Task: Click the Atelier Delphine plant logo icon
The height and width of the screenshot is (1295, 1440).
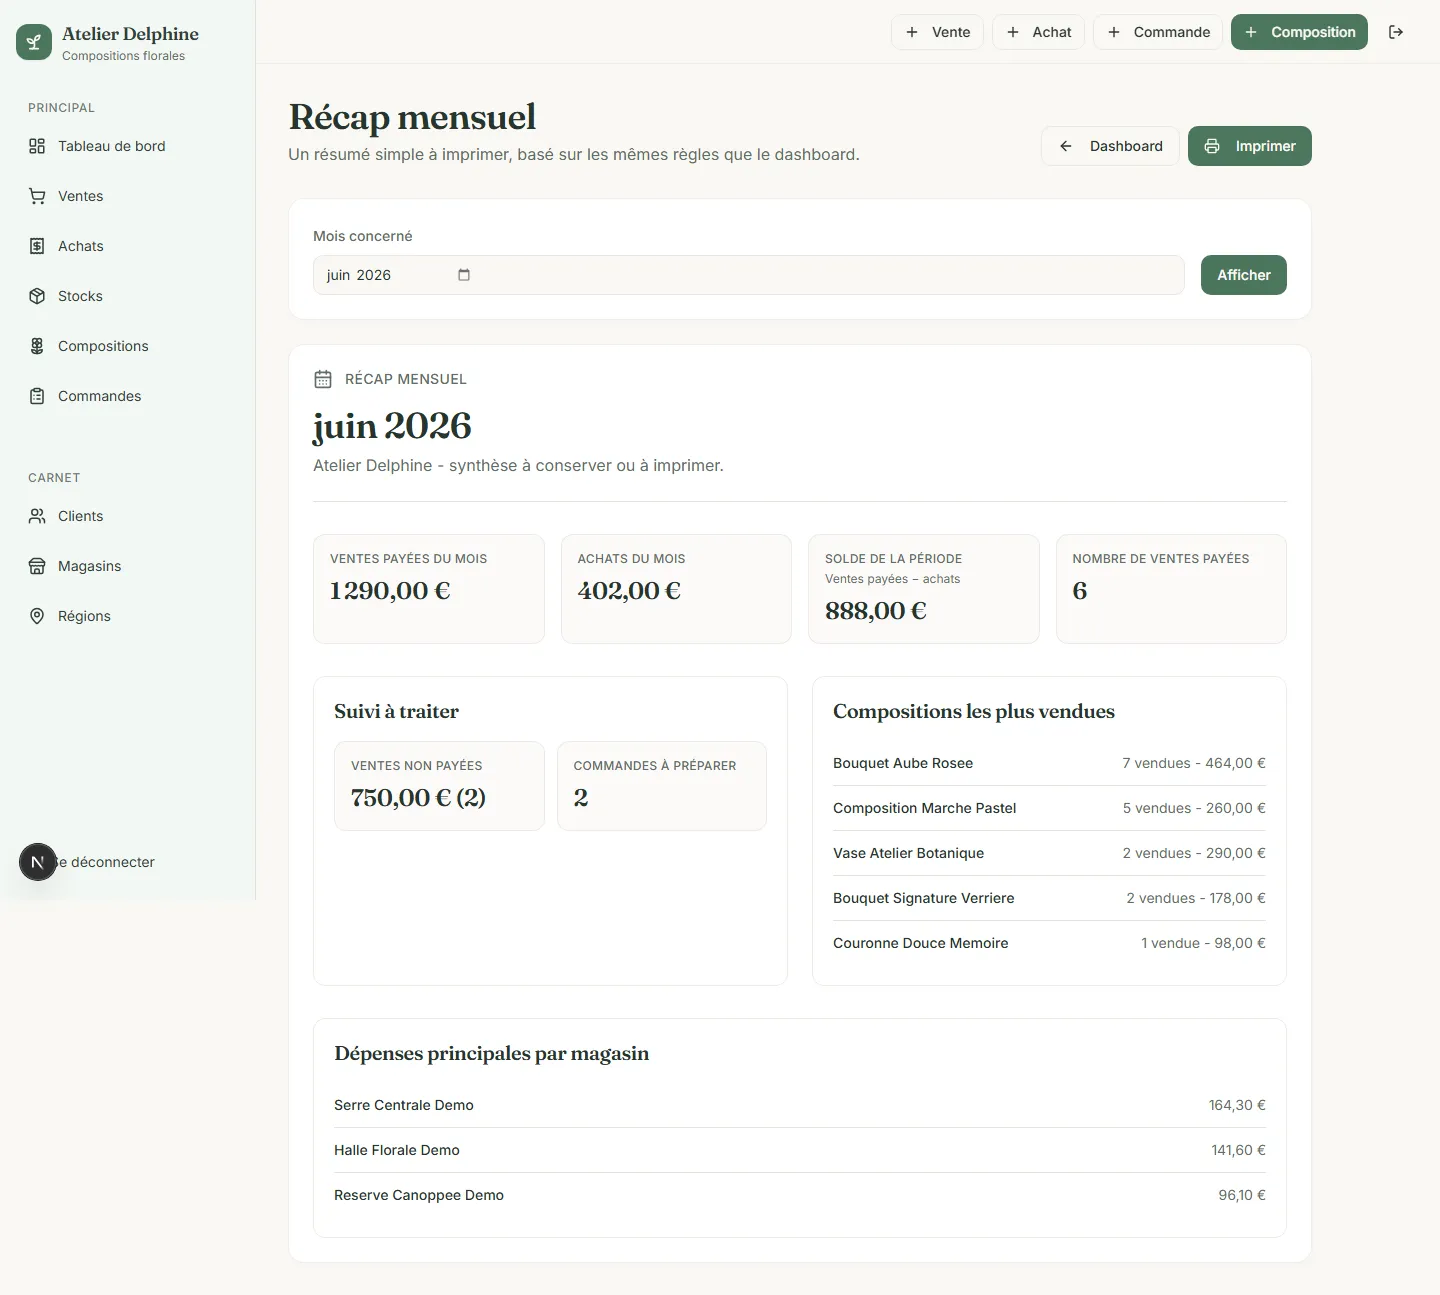Action: coord(34,42)
